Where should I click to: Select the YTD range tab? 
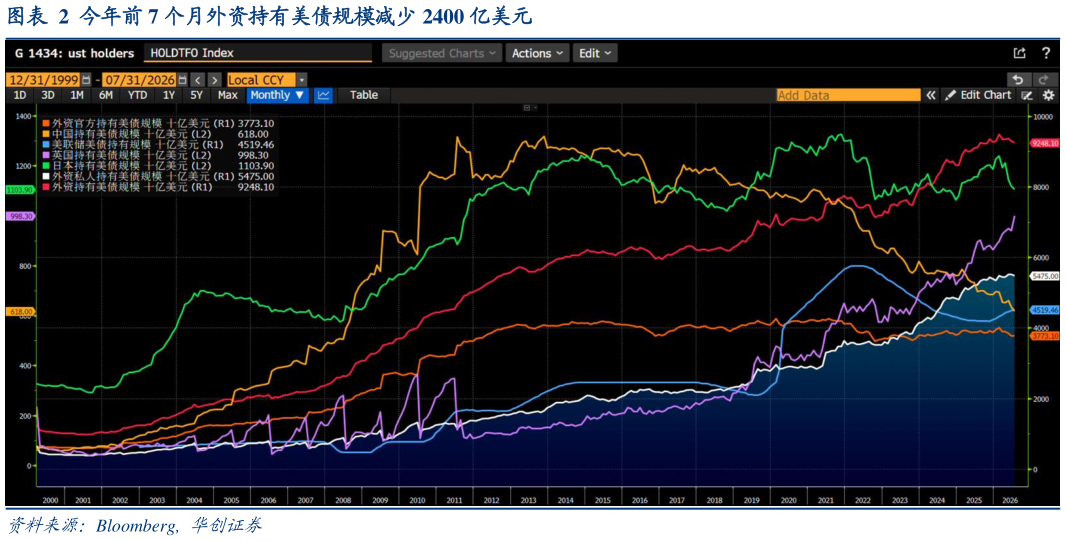137,95
